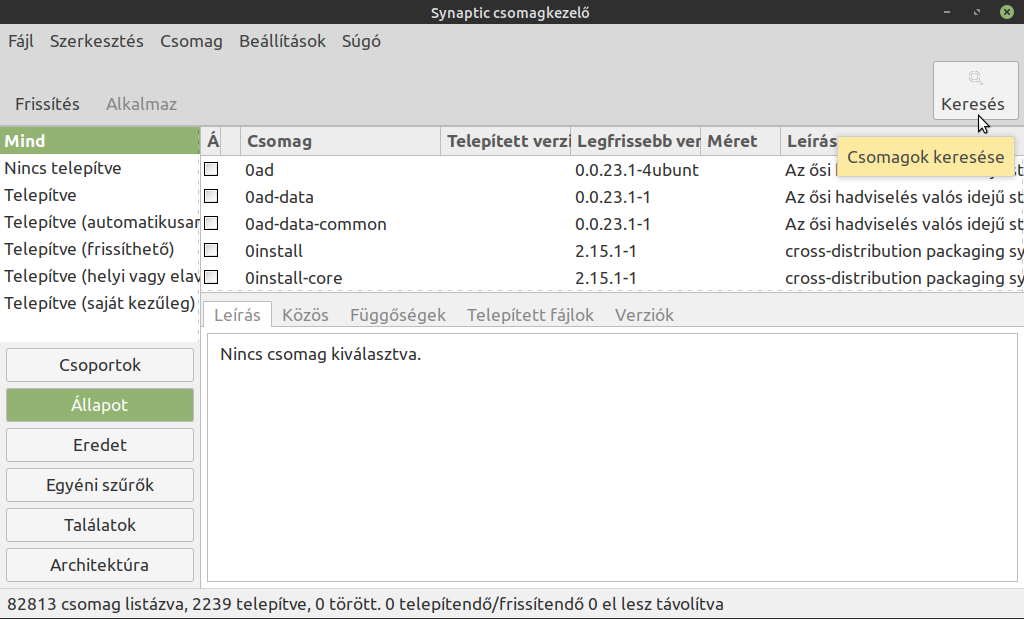1024x619 pixels.
Task: Open the Súgó menu
Action: [x=361, y=41]
